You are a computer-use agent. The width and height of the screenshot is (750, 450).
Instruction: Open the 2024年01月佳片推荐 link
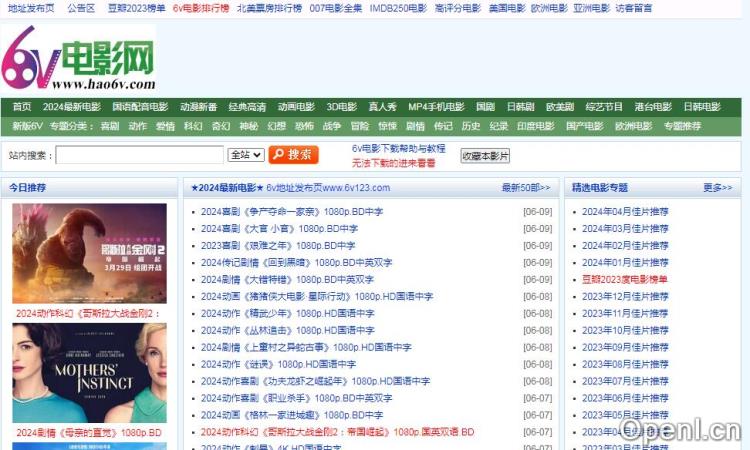click(625, 263)
